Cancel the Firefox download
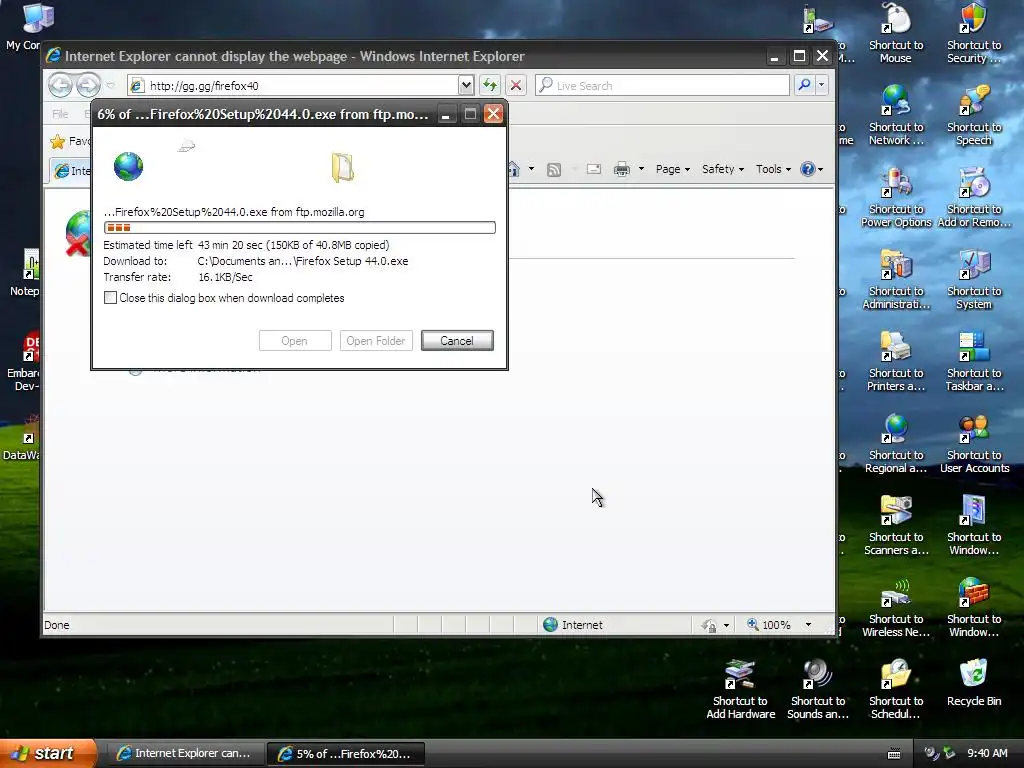Image resolution: width=1024 pixels, height=768 pixels. point(457,340)
